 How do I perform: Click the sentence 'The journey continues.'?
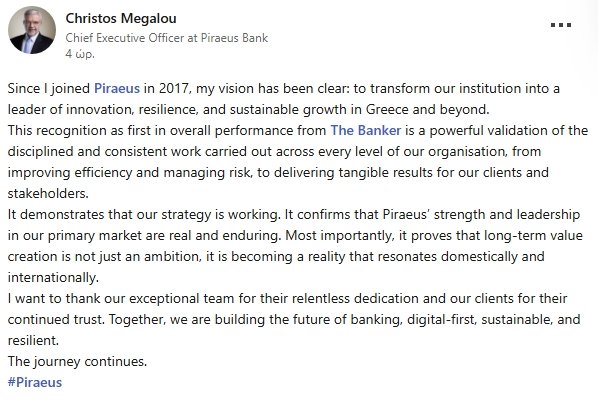click(x=77, y=361)
